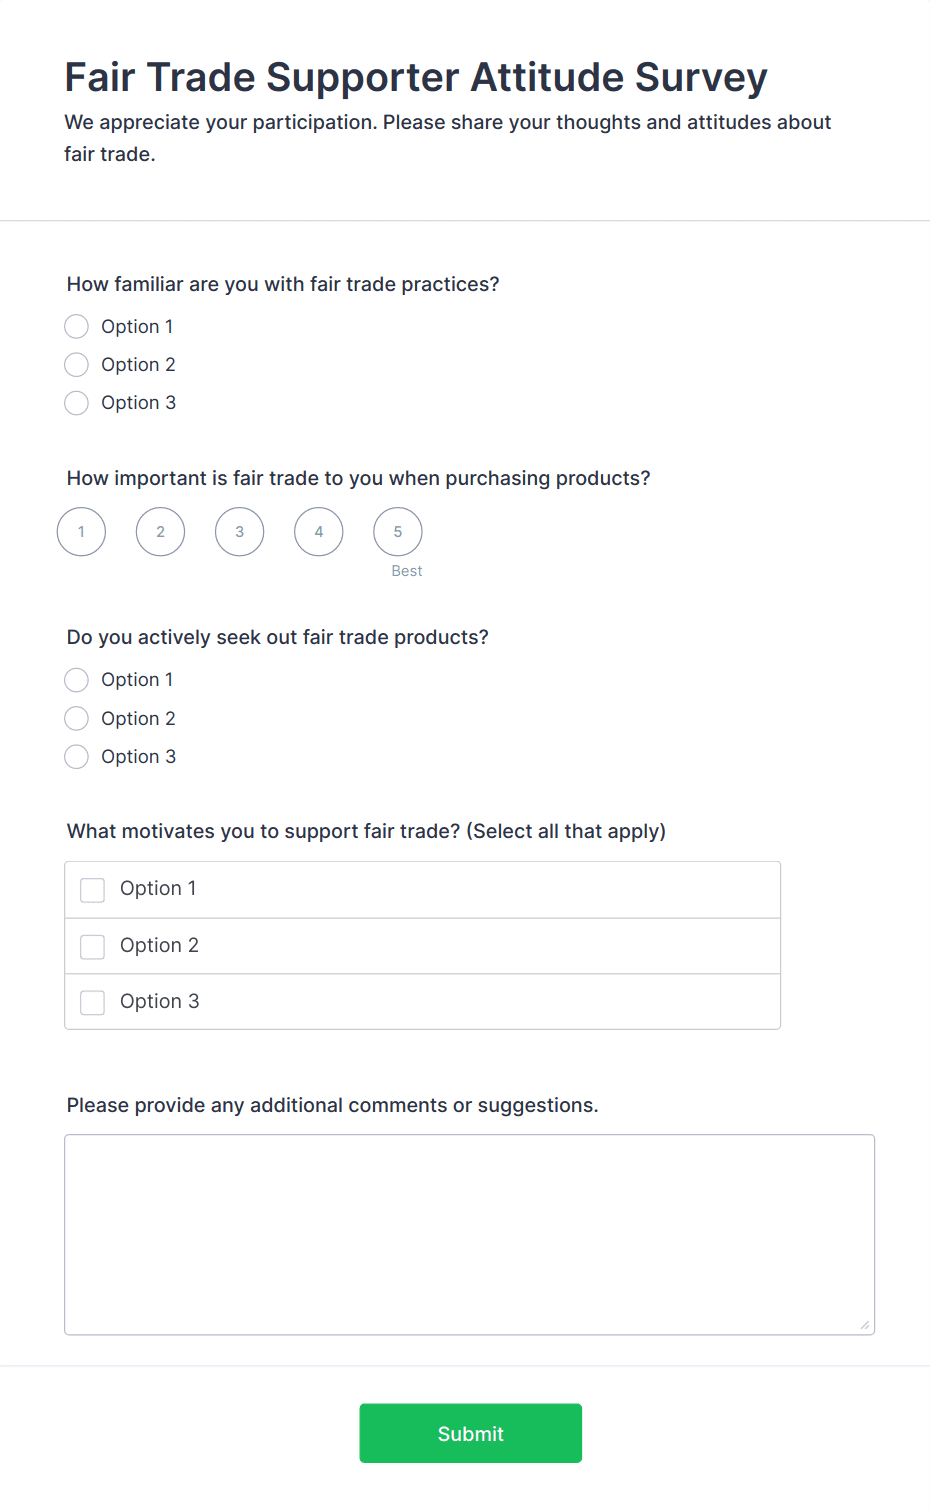Click the Fair Trade Supporter Attitude Survey title
930x1512 pixels.
(x=416, y=77)
